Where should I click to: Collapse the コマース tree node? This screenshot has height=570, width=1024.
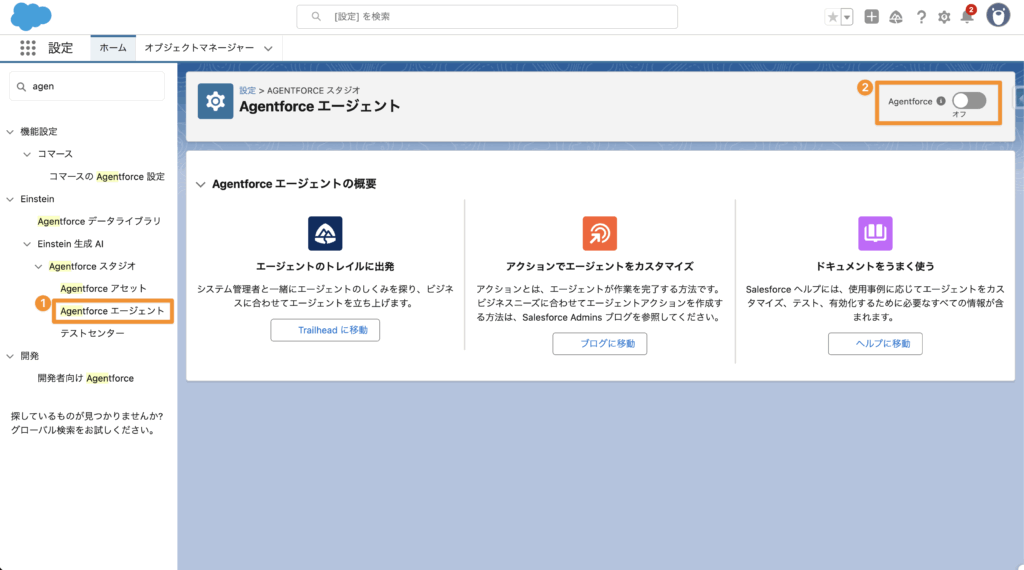coord(27,154)
